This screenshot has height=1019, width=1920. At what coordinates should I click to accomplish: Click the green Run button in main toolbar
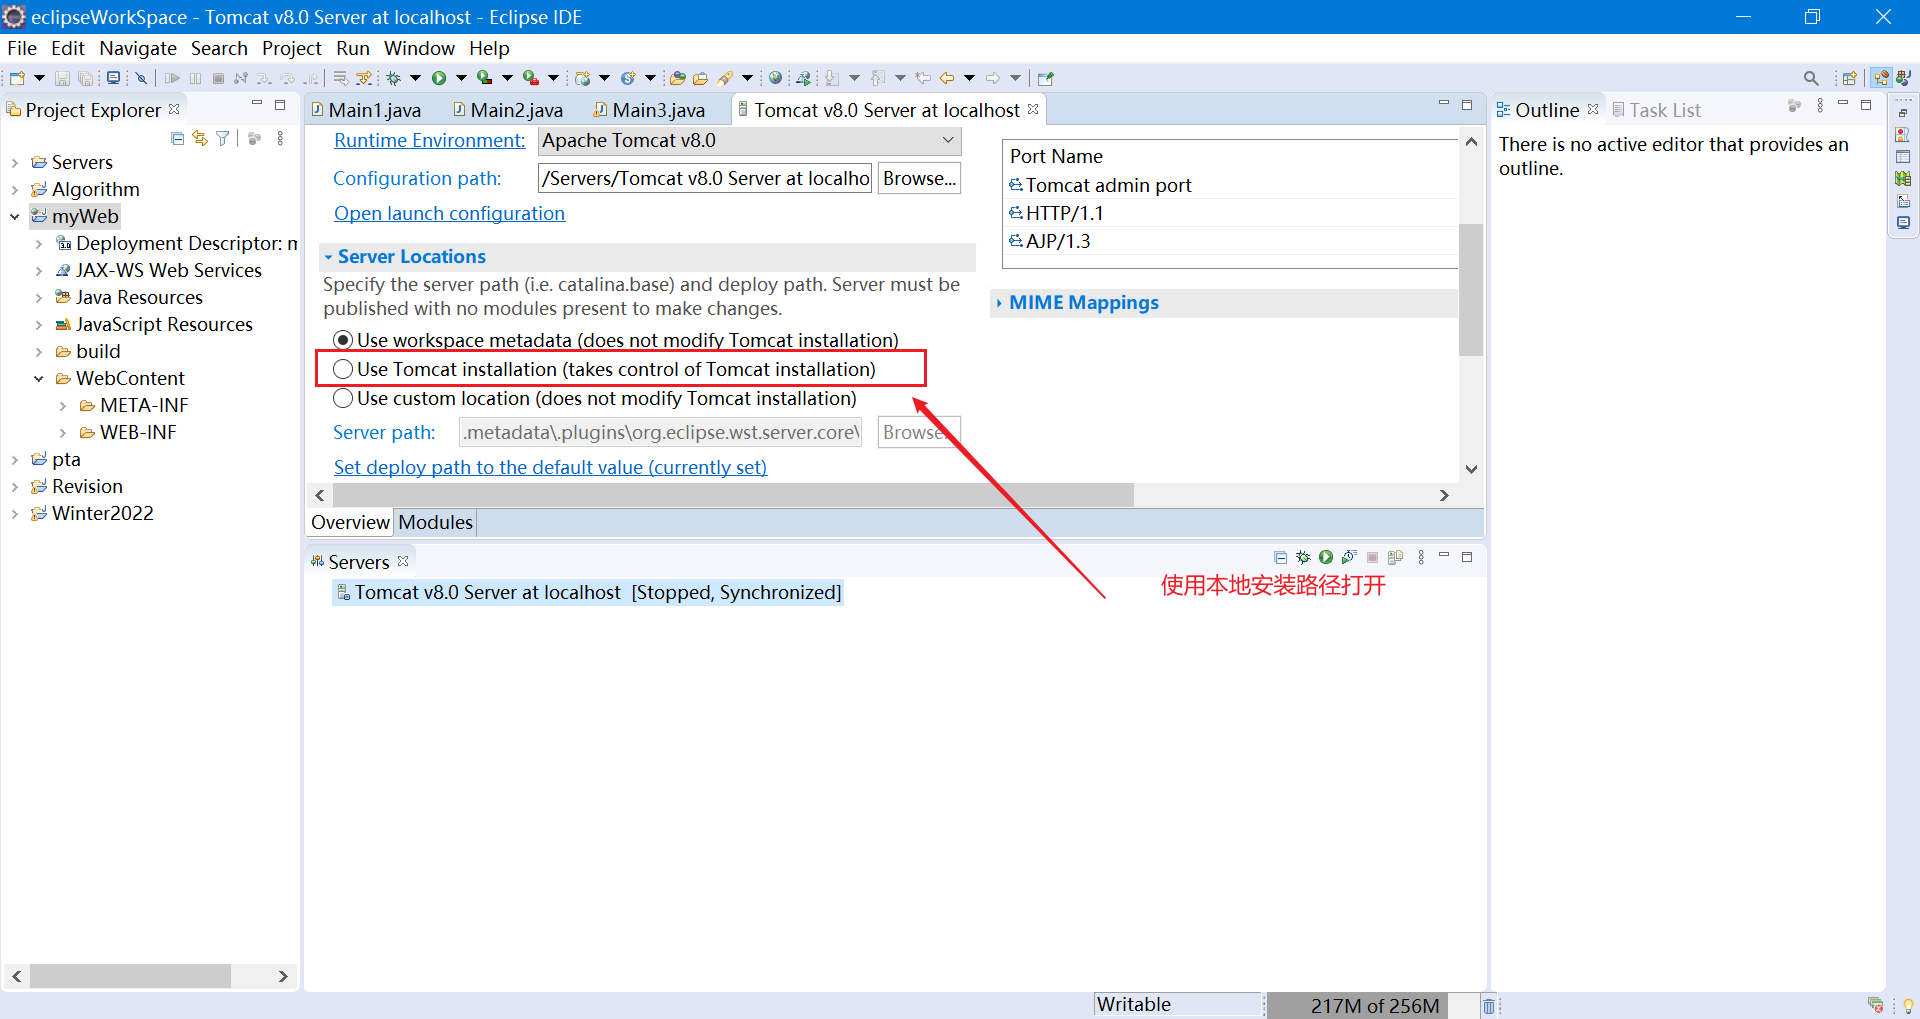(439, 78)
